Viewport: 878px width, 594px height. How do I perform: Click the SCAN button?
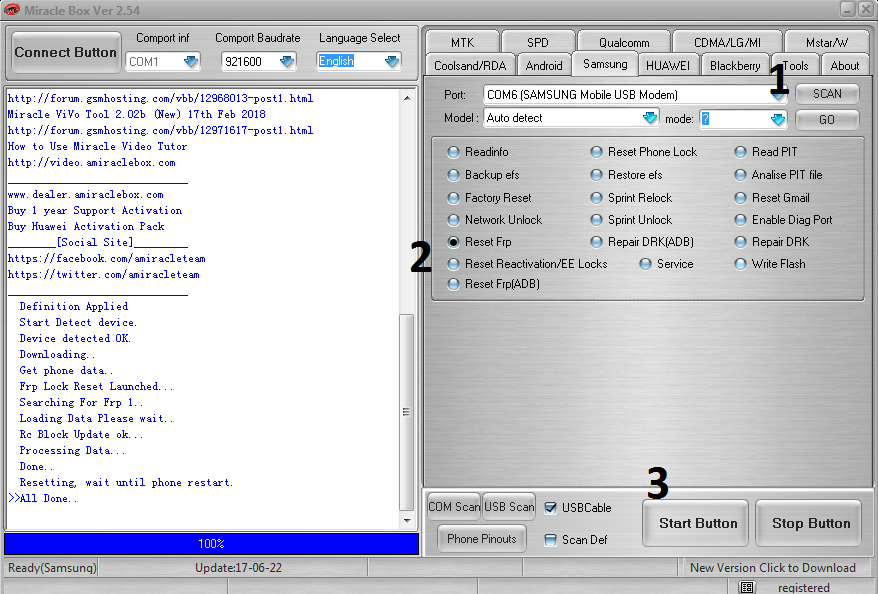827,94
